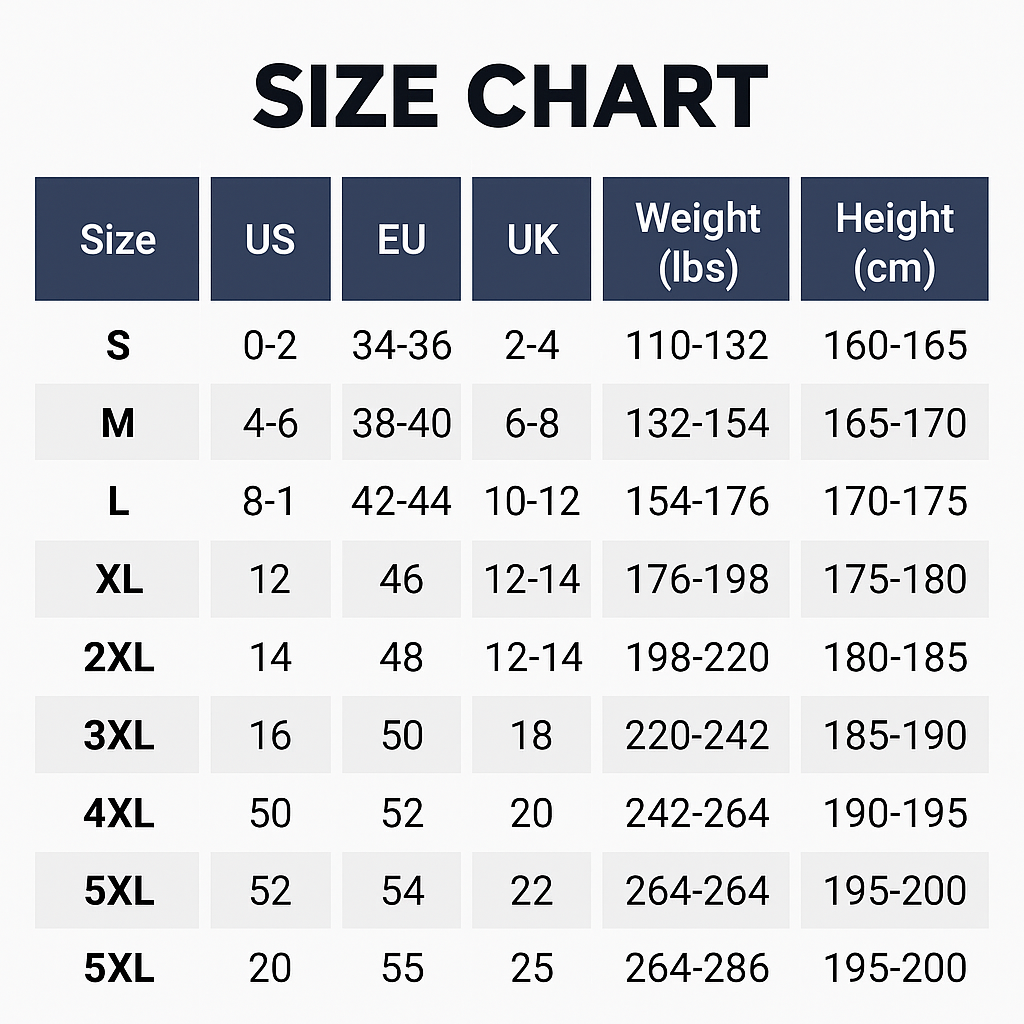This screenshot has height=1024, width=1024.
Task: Select the "110-132" weight cell
Action: click(x=697, y=346)
